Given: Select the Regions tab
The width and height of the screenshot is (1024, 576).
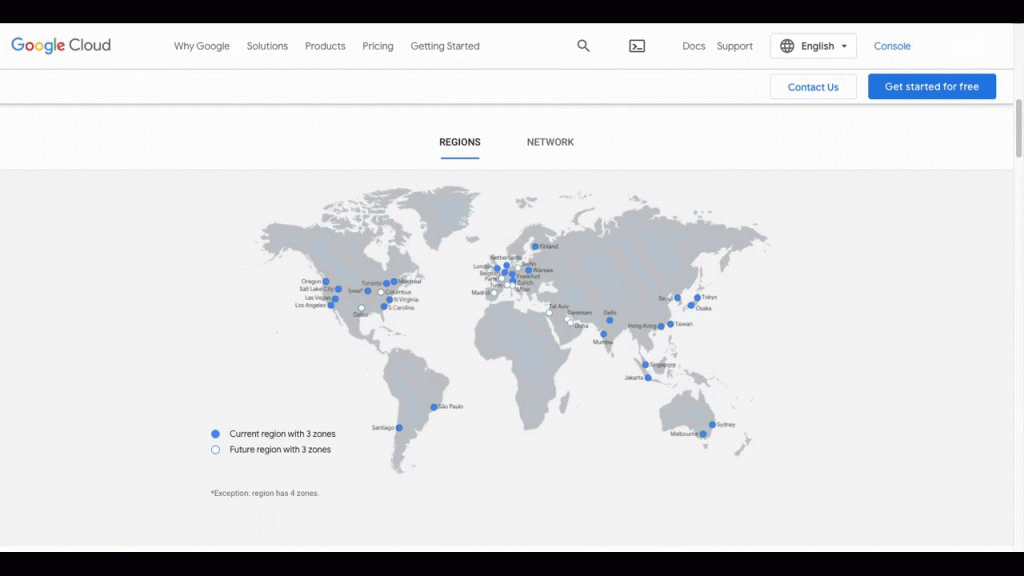Looking at the screenshot, I should point(460,142).
